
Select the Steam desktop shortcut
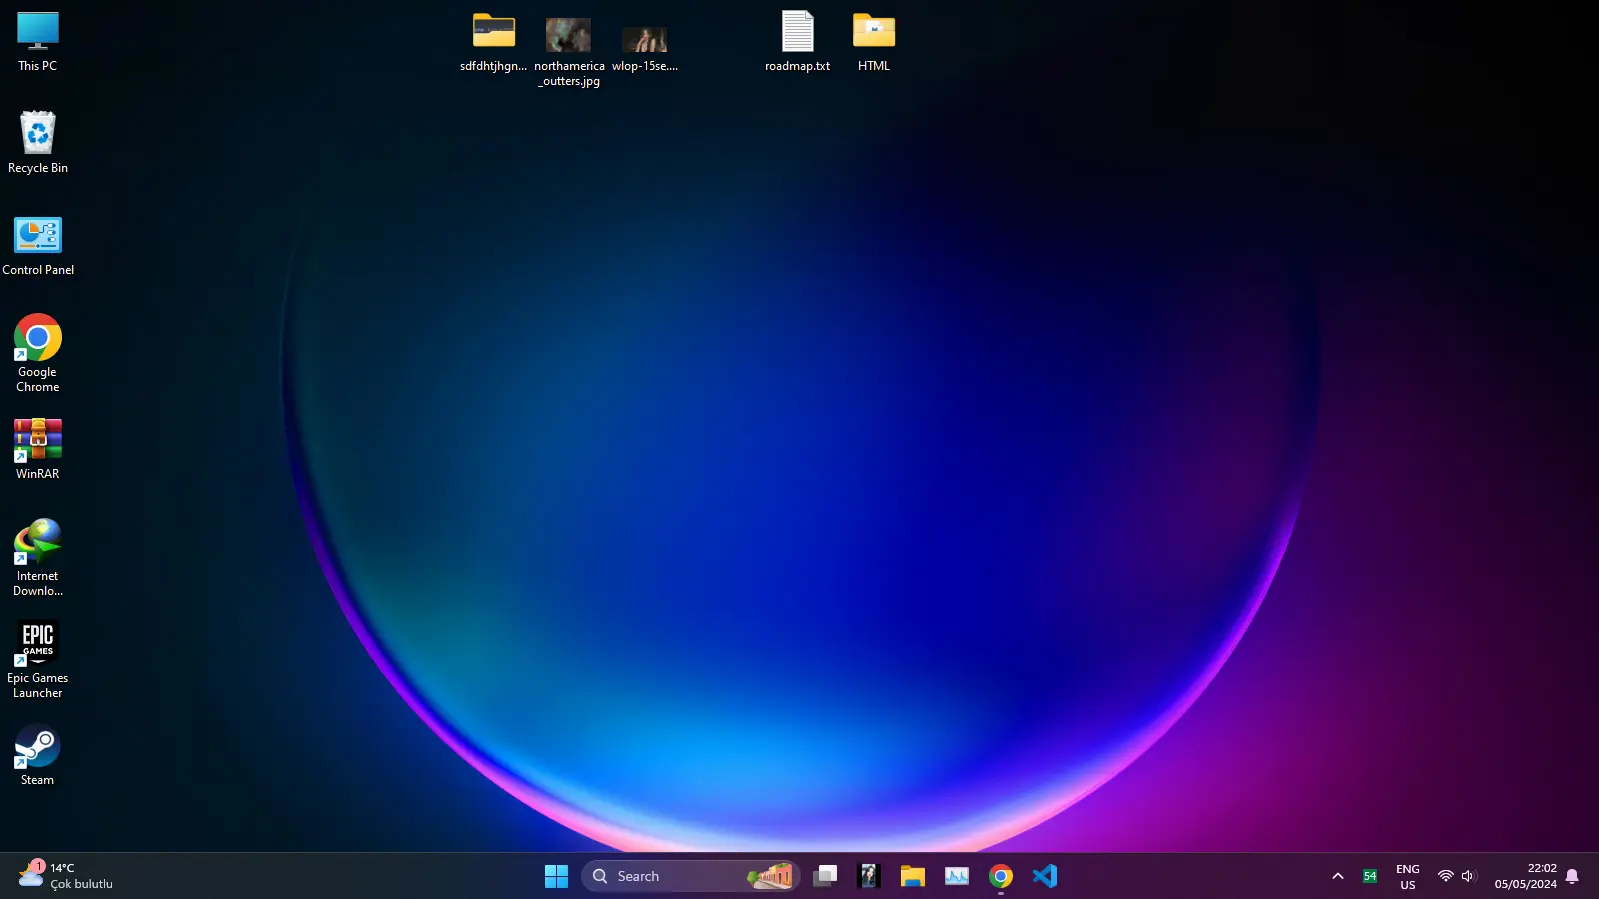click(x=38, y=755)
